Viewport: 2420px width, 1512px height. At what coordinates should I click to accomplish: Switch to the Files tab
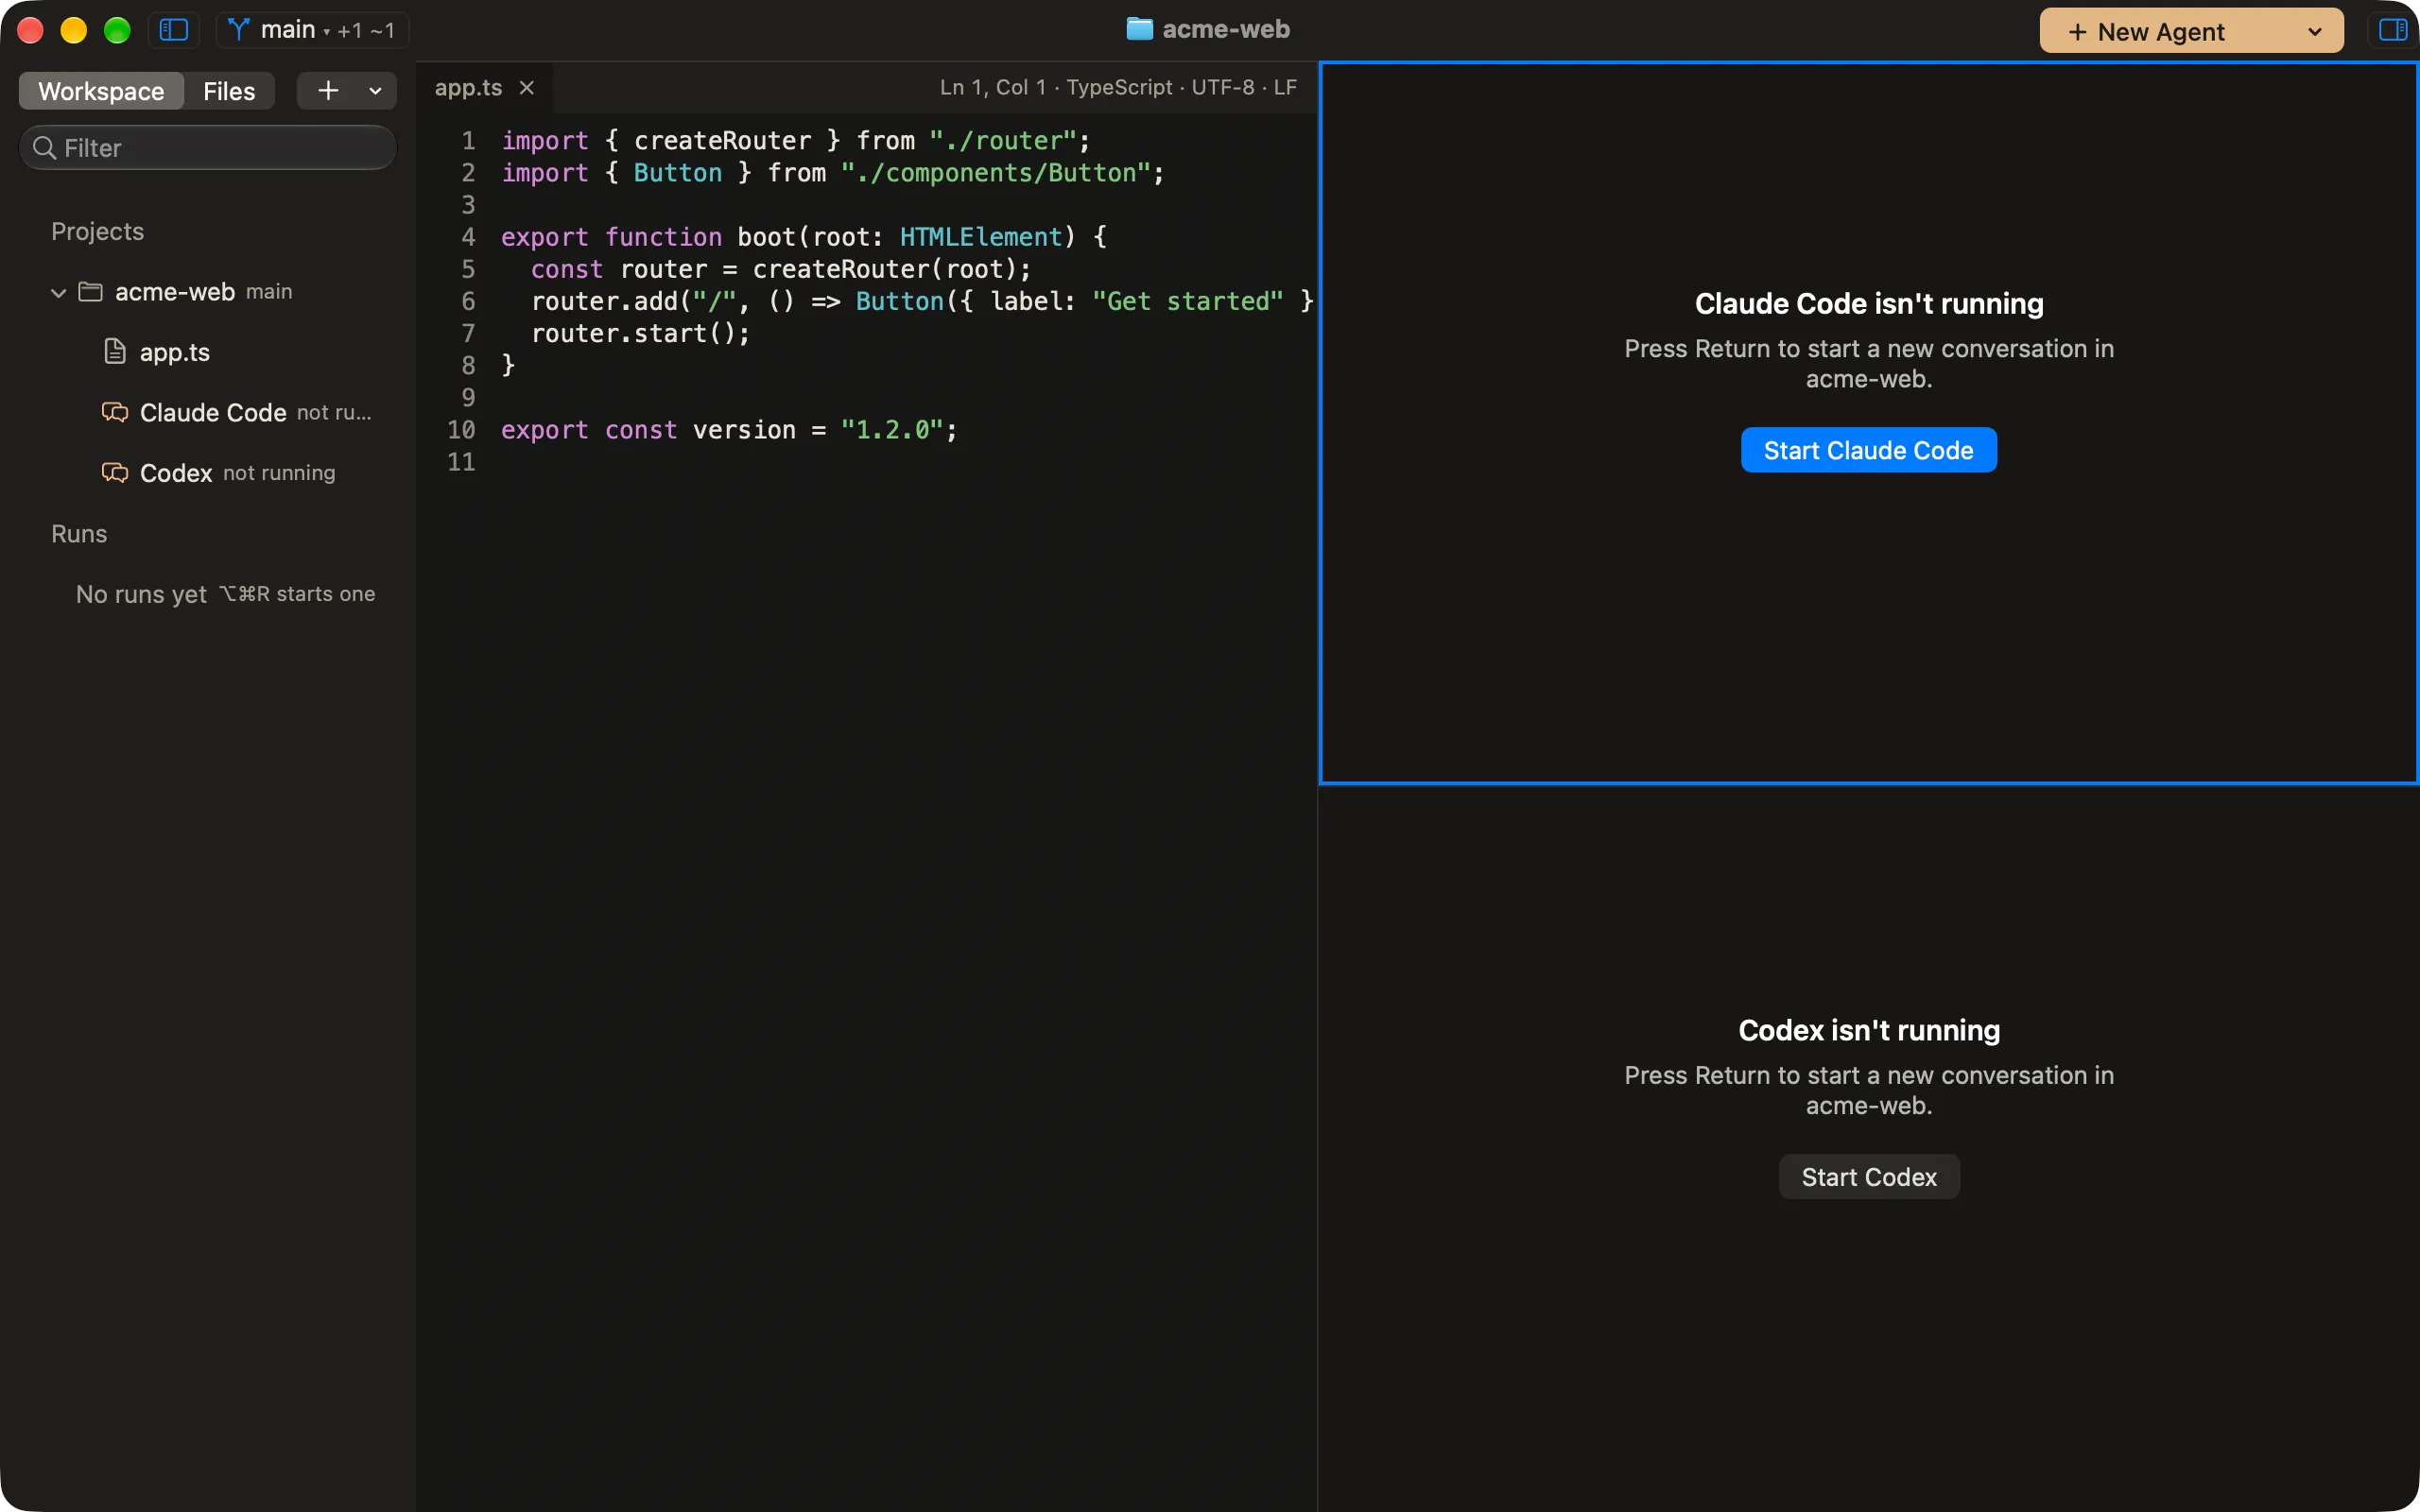(x=229, y=91)
